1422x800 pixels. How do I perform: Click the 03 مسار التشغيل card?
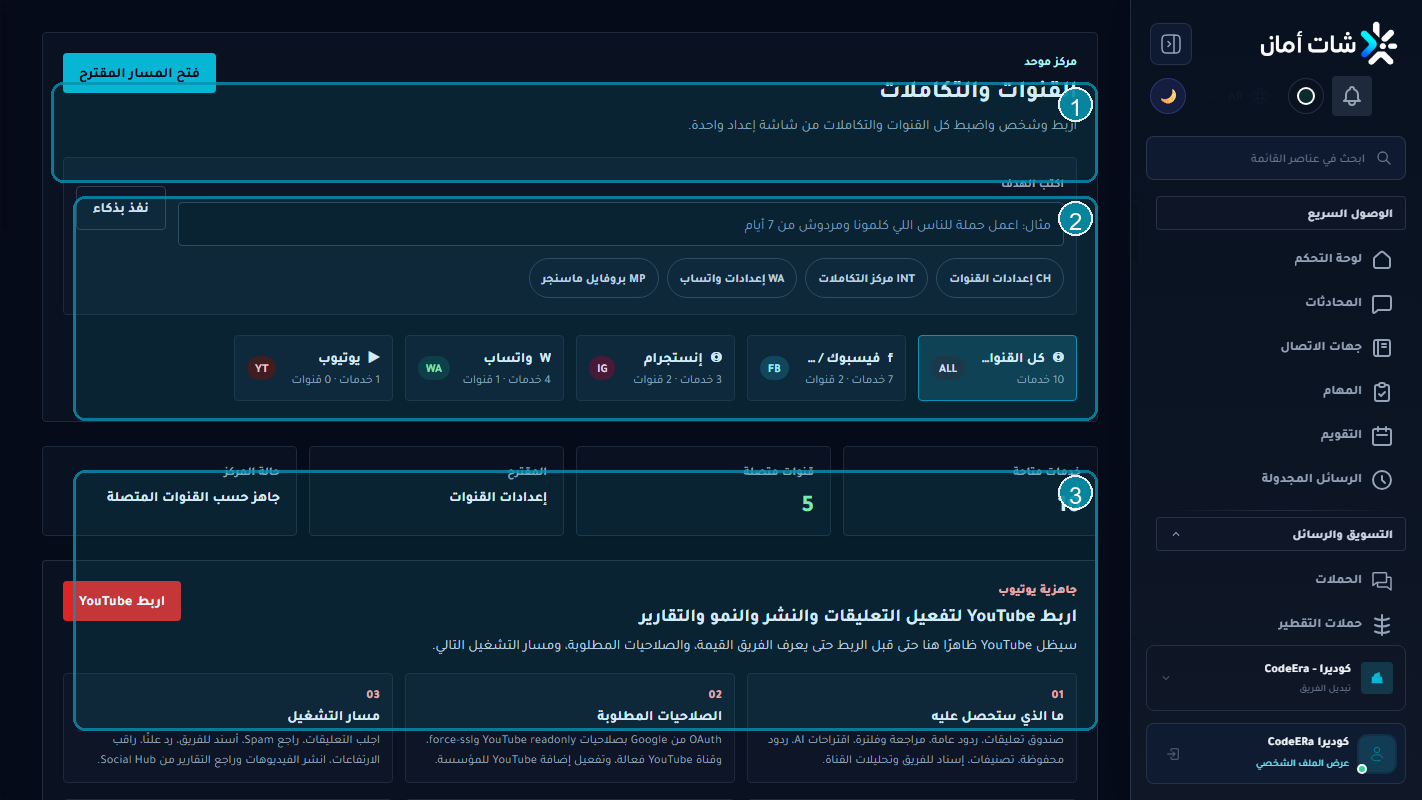(228, 727)
